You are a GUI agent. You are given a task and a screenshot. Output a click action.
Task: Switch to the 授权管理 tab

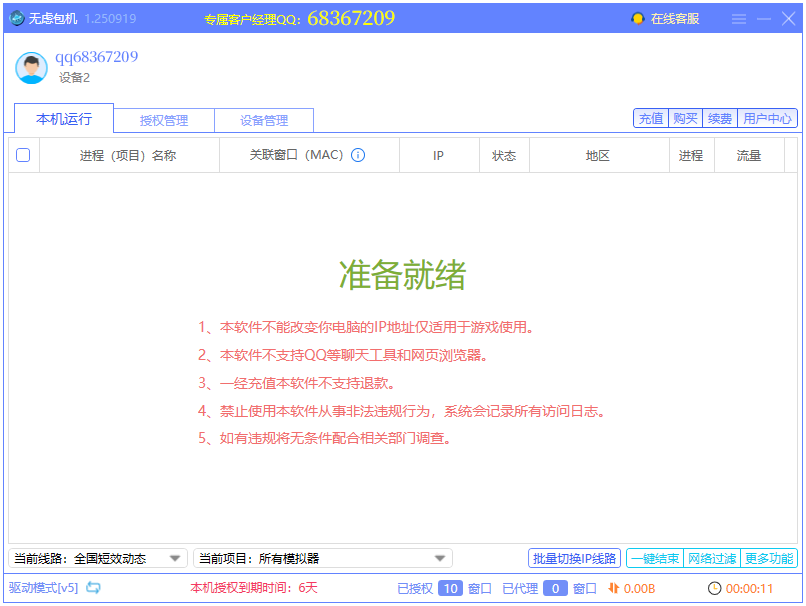(x=163, y=119)
